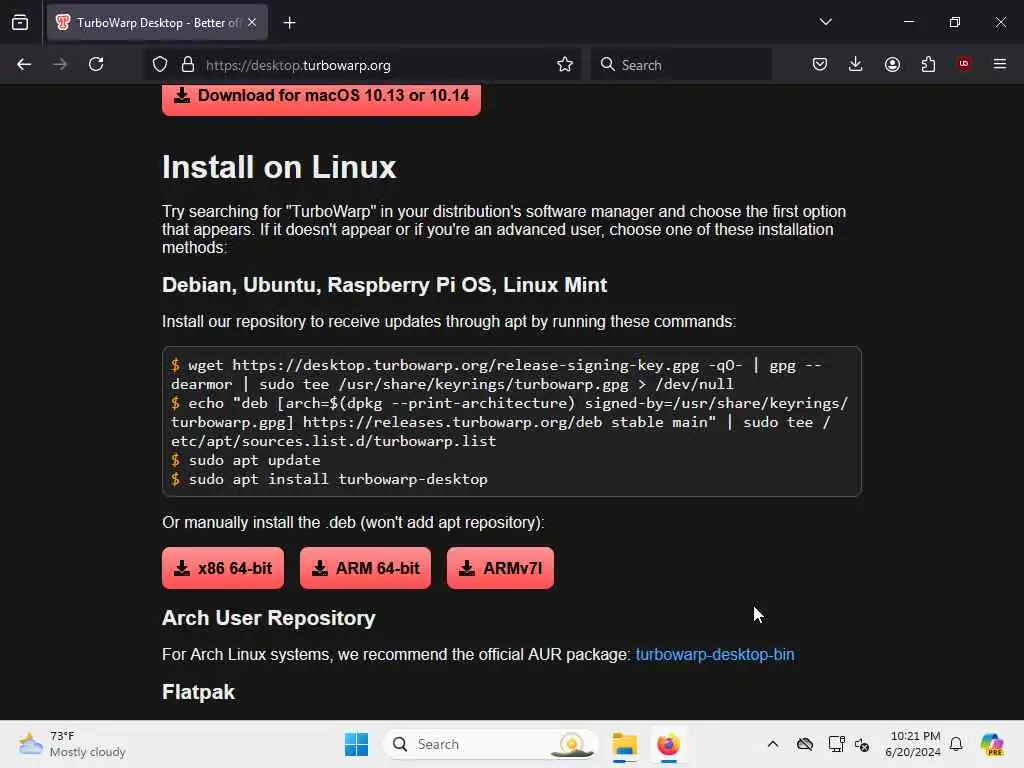Click the 'Debian, Ubuntu, Raspberry Pi OS' heading

(385, 285)
